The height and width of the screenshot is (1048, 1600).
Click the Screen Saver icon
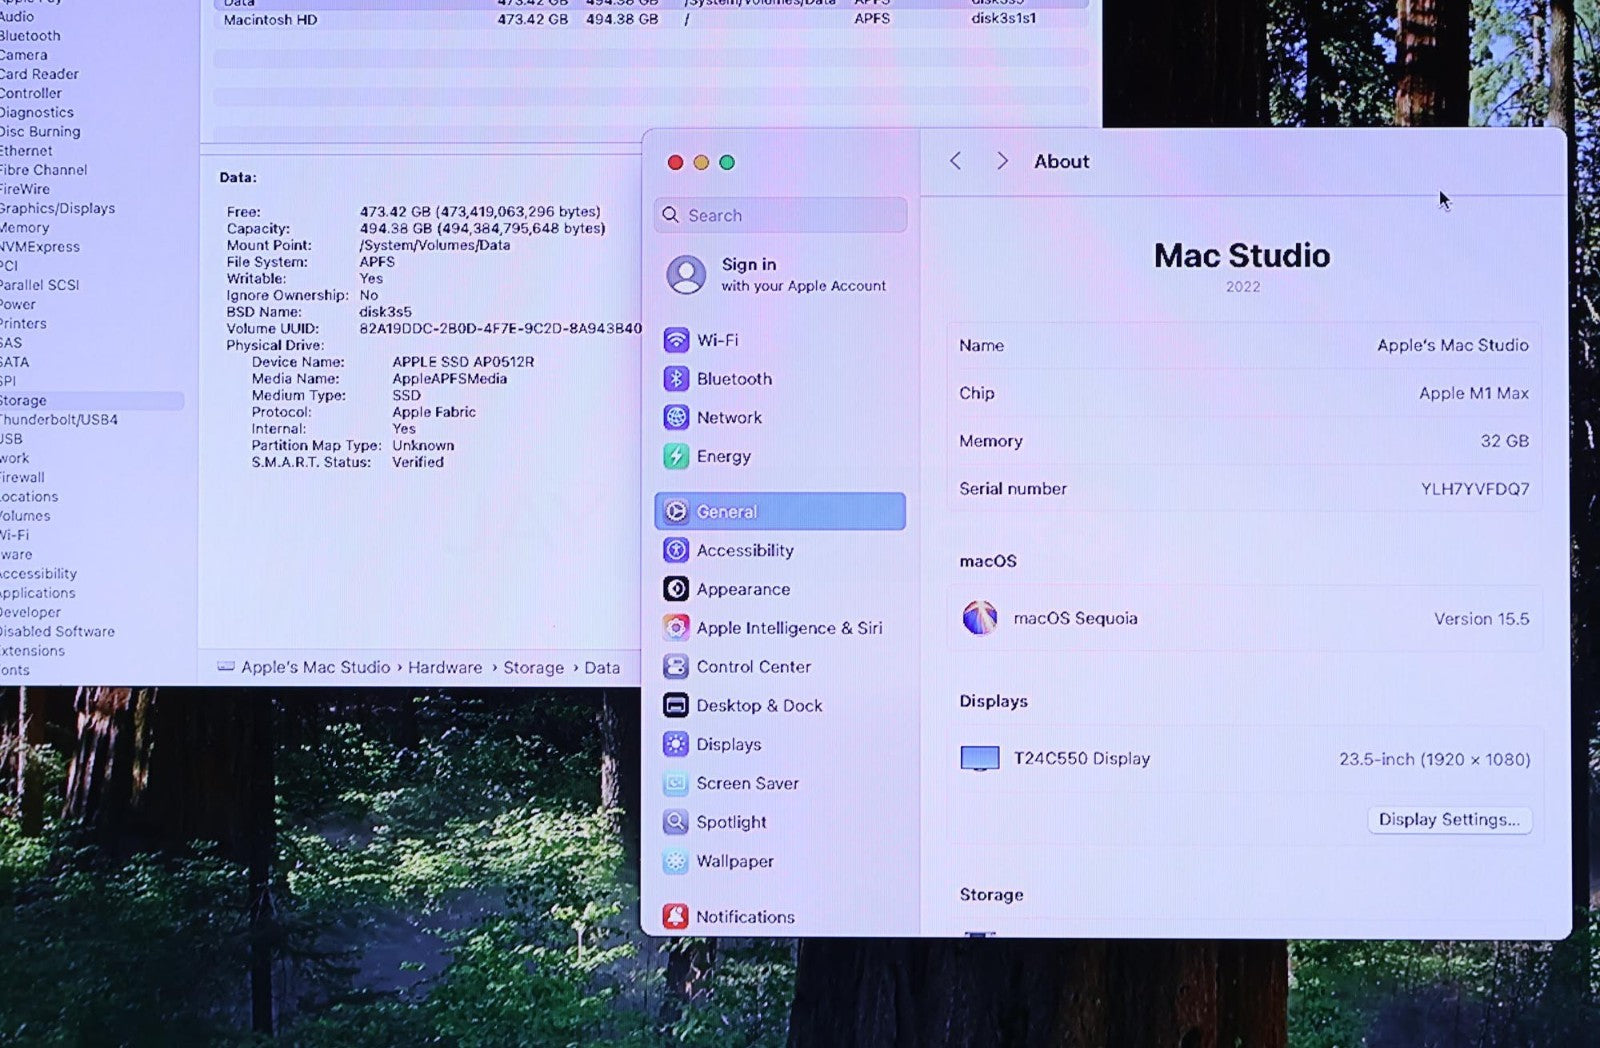676,783
